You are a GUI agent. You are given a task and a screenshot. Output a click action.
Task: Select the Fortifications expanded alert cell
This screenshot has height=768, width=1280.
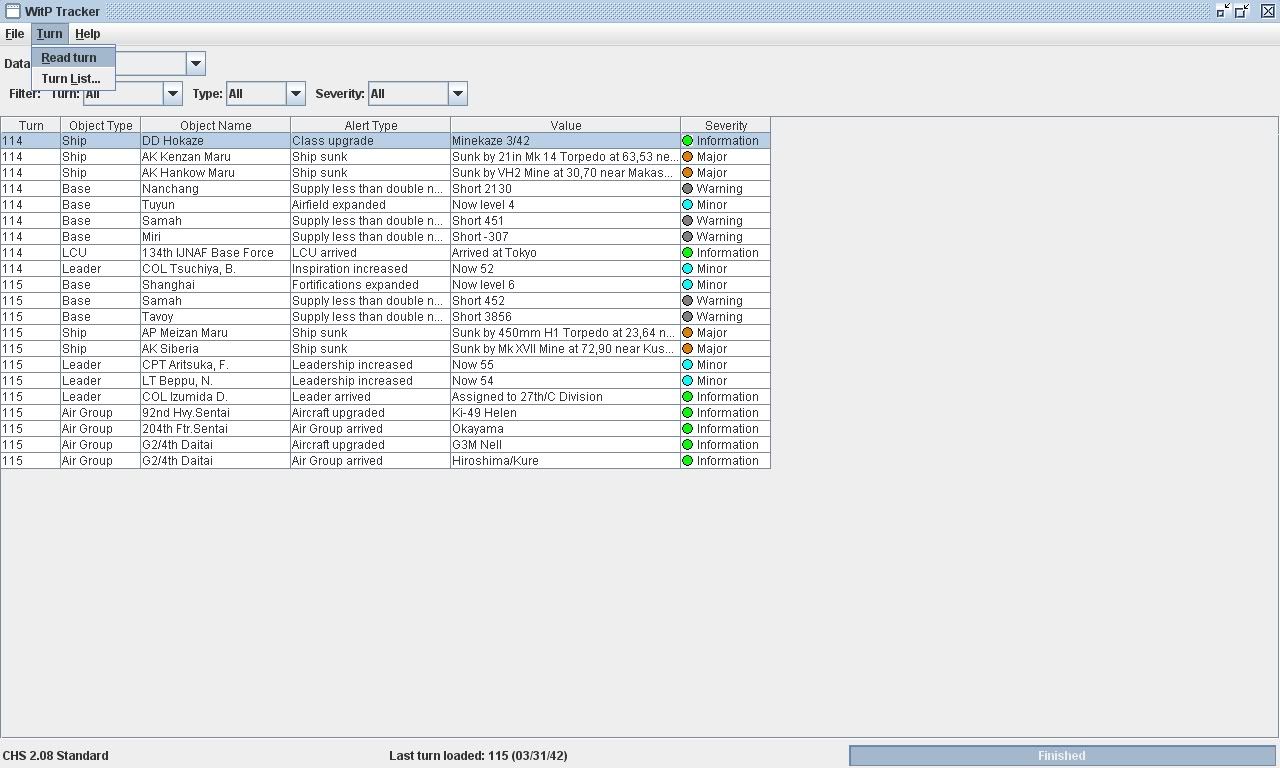(370, 285)
